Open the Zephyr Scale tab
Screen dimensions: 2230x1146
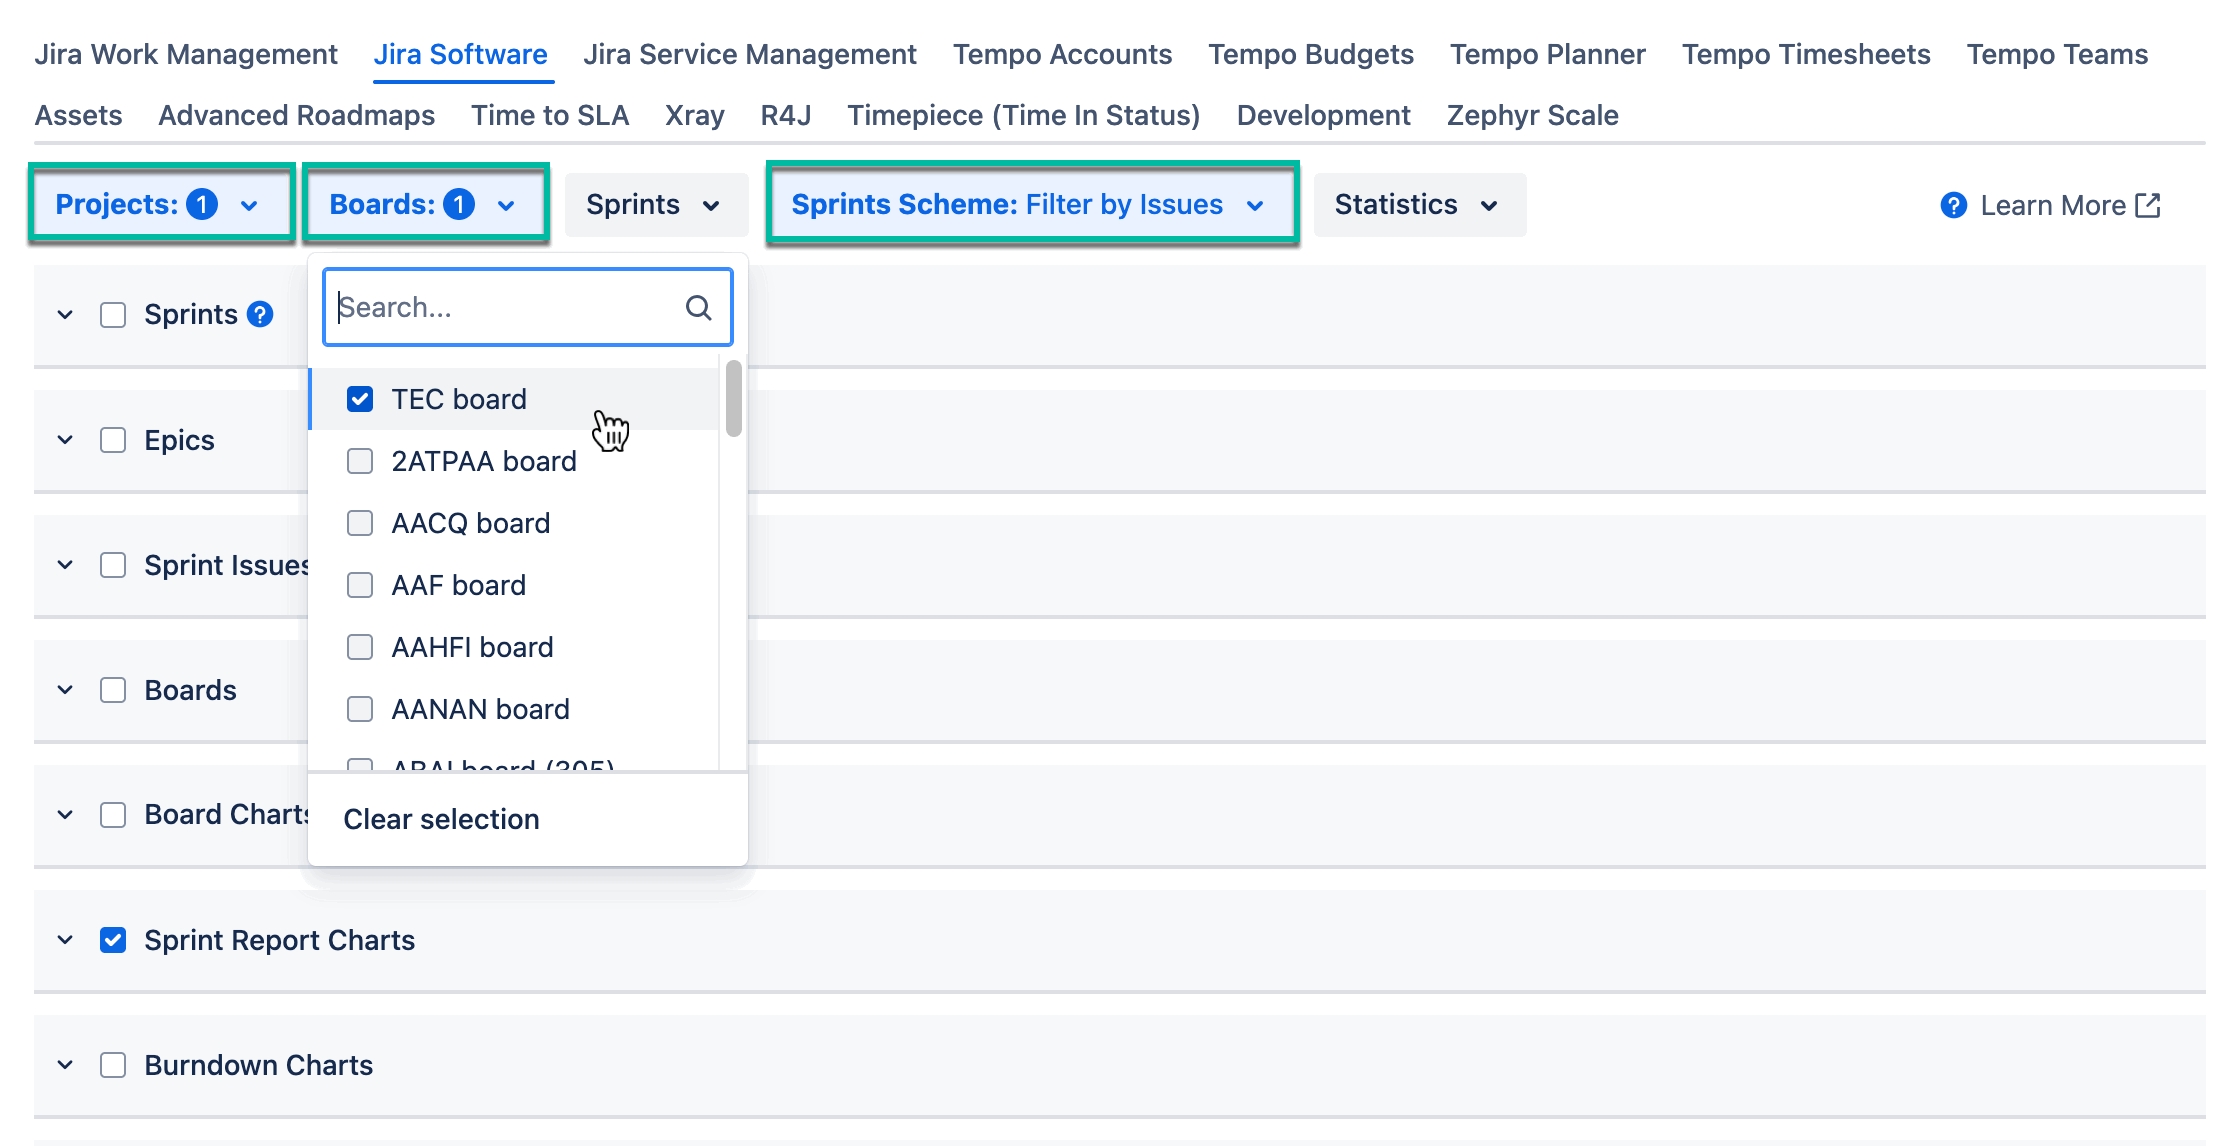[1532, 115]
